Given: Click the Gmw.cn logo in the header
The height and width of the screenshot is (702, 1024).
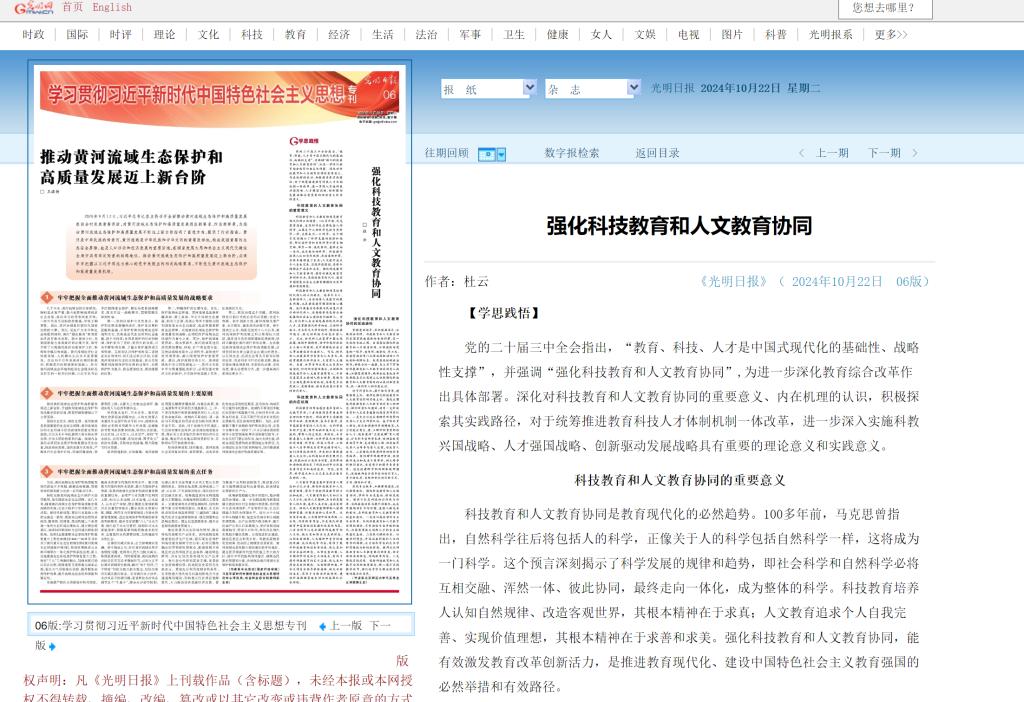Looking at the screenshot, I should click(34, 7).
